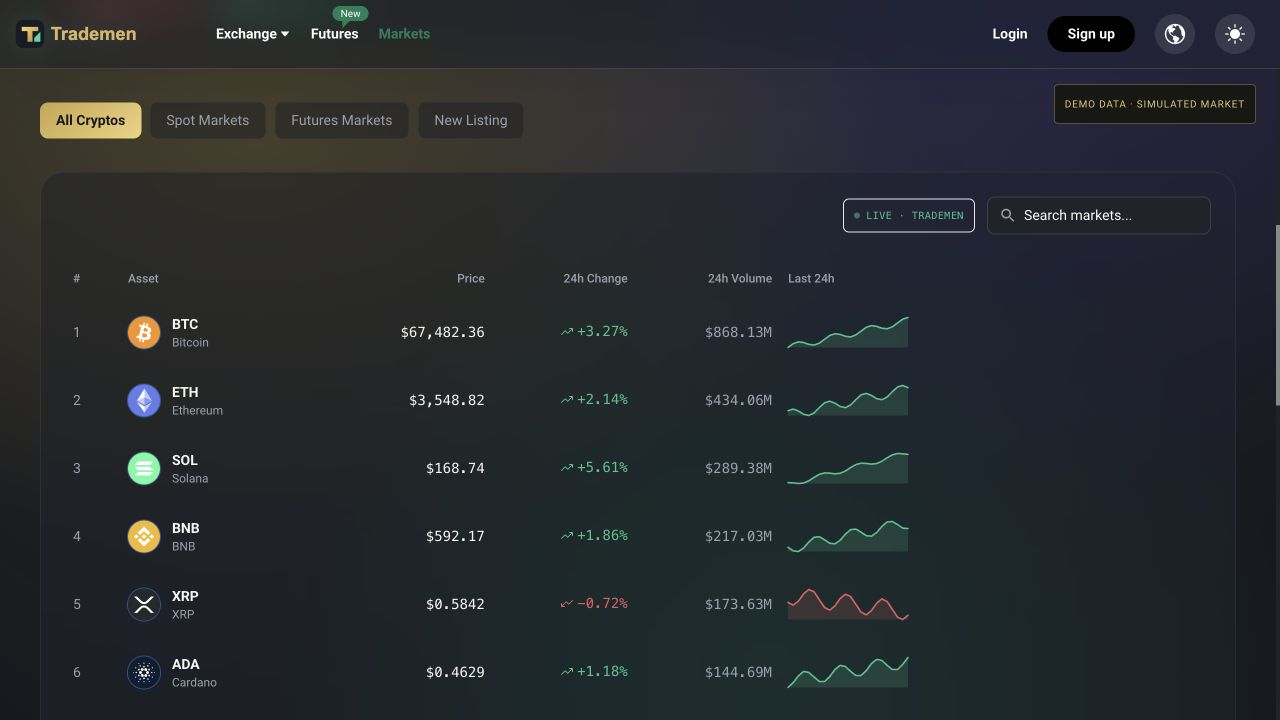Open BTC 24h sparkline chart
The height and width of the screenshot is (720, 1280).
click(848, 332)
